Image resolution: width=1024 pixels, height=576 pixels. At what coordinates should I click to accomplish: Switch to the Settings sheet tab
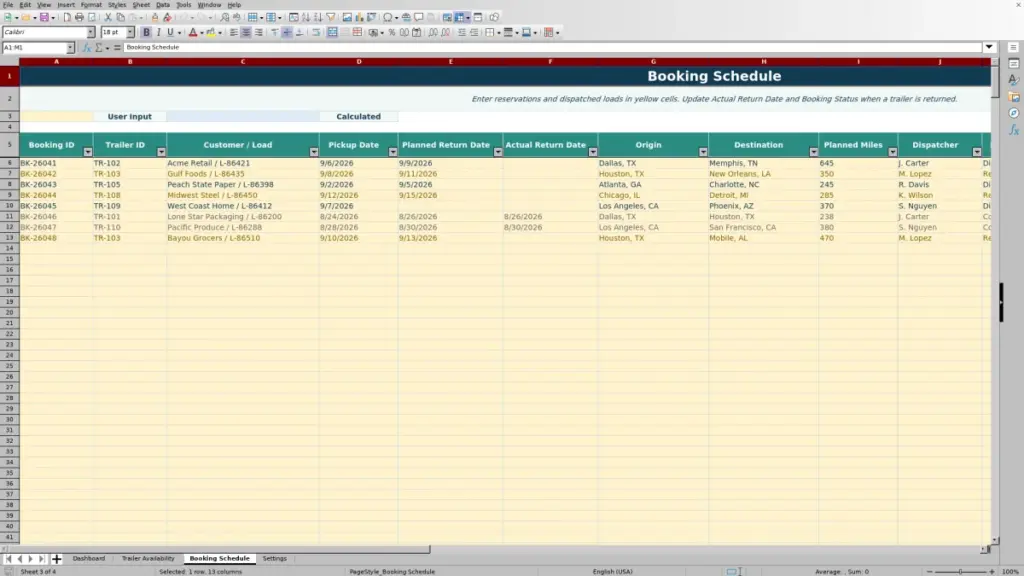point(274,559)
